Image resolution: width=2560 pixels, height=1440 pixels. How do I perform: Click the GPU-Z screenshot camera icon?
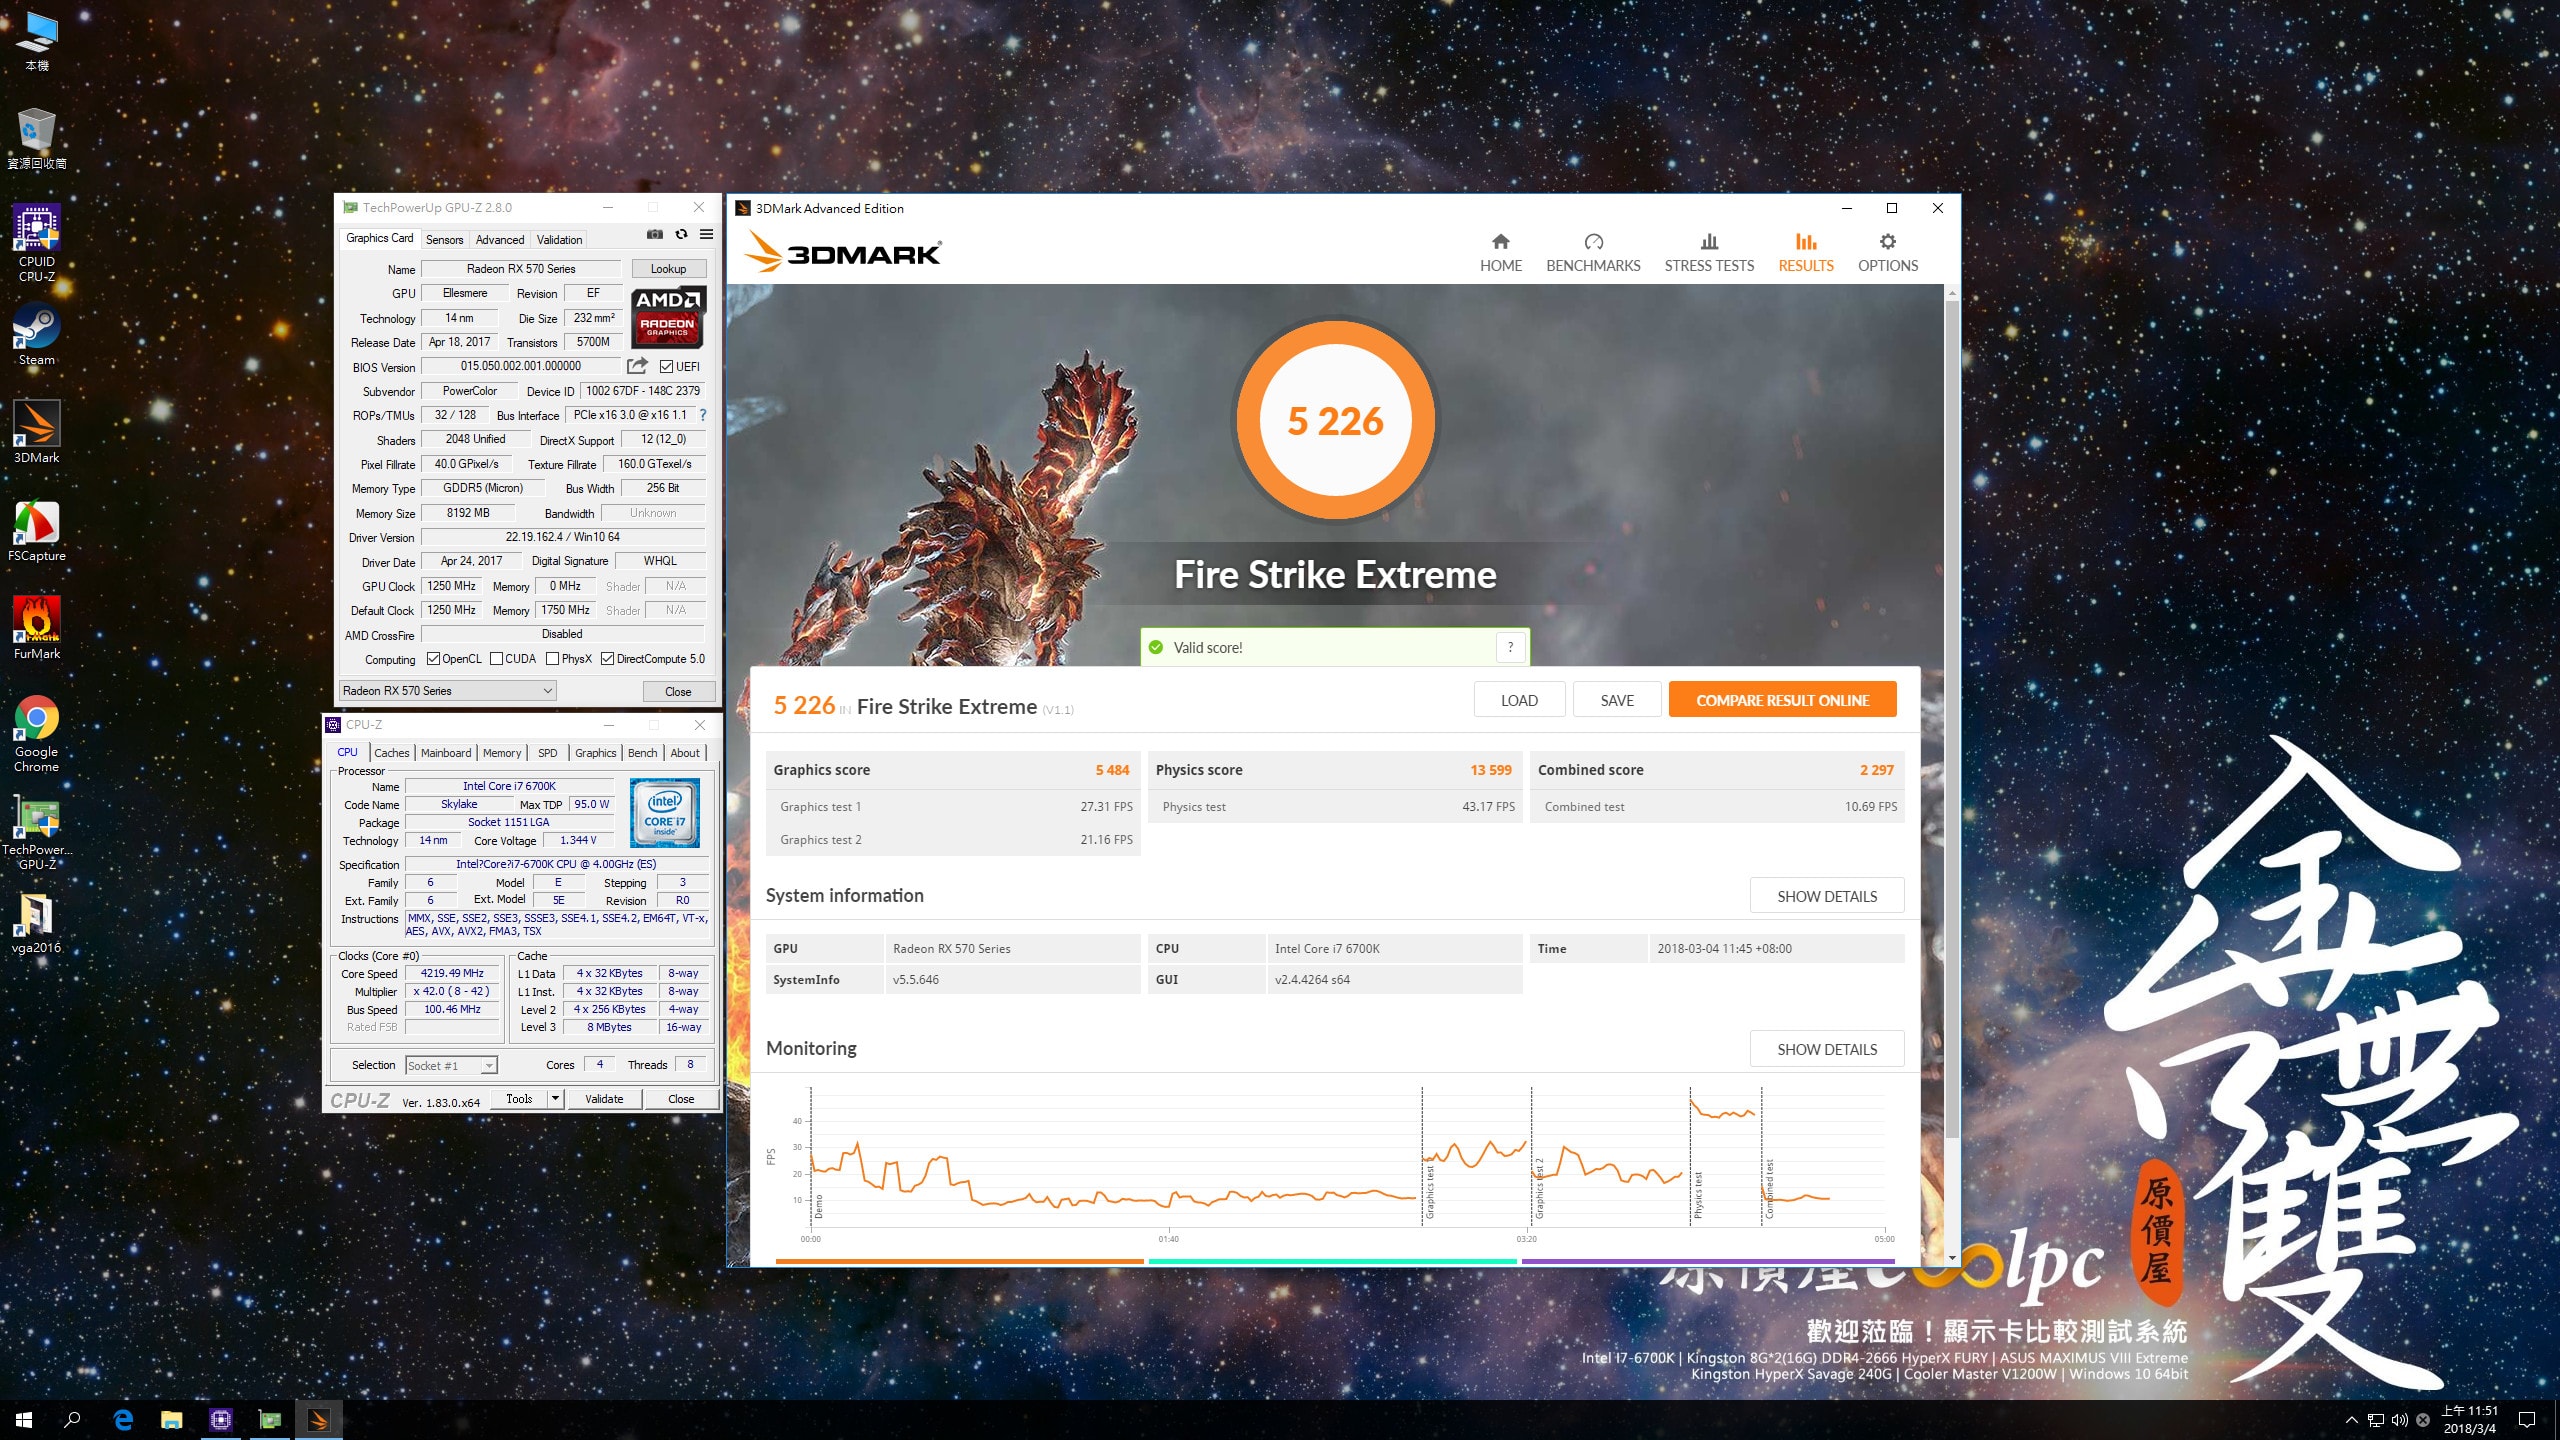[654, 234]
